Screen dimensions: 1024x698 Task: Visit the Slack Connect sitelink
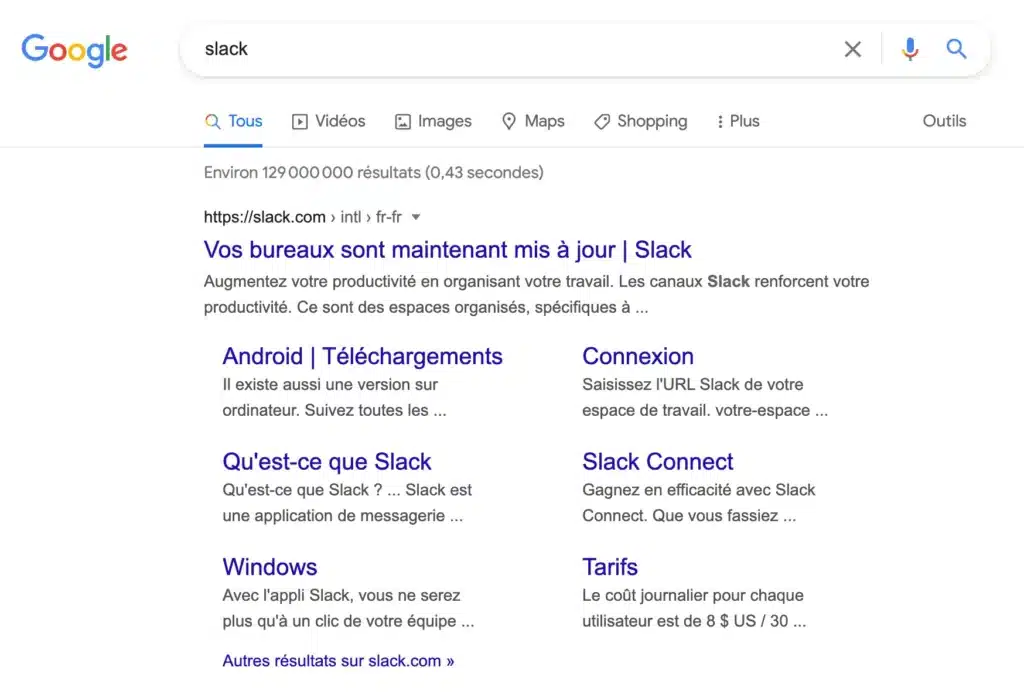(657, 462)
